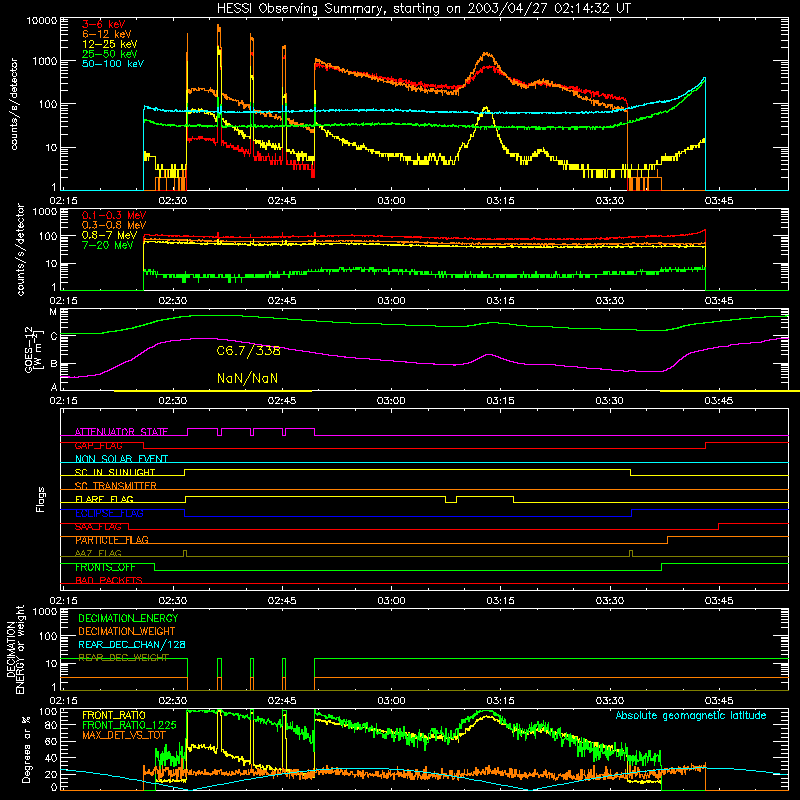
Task: Click the GOES magenta curve bump near 03:13
Action: tap(489, 355)
